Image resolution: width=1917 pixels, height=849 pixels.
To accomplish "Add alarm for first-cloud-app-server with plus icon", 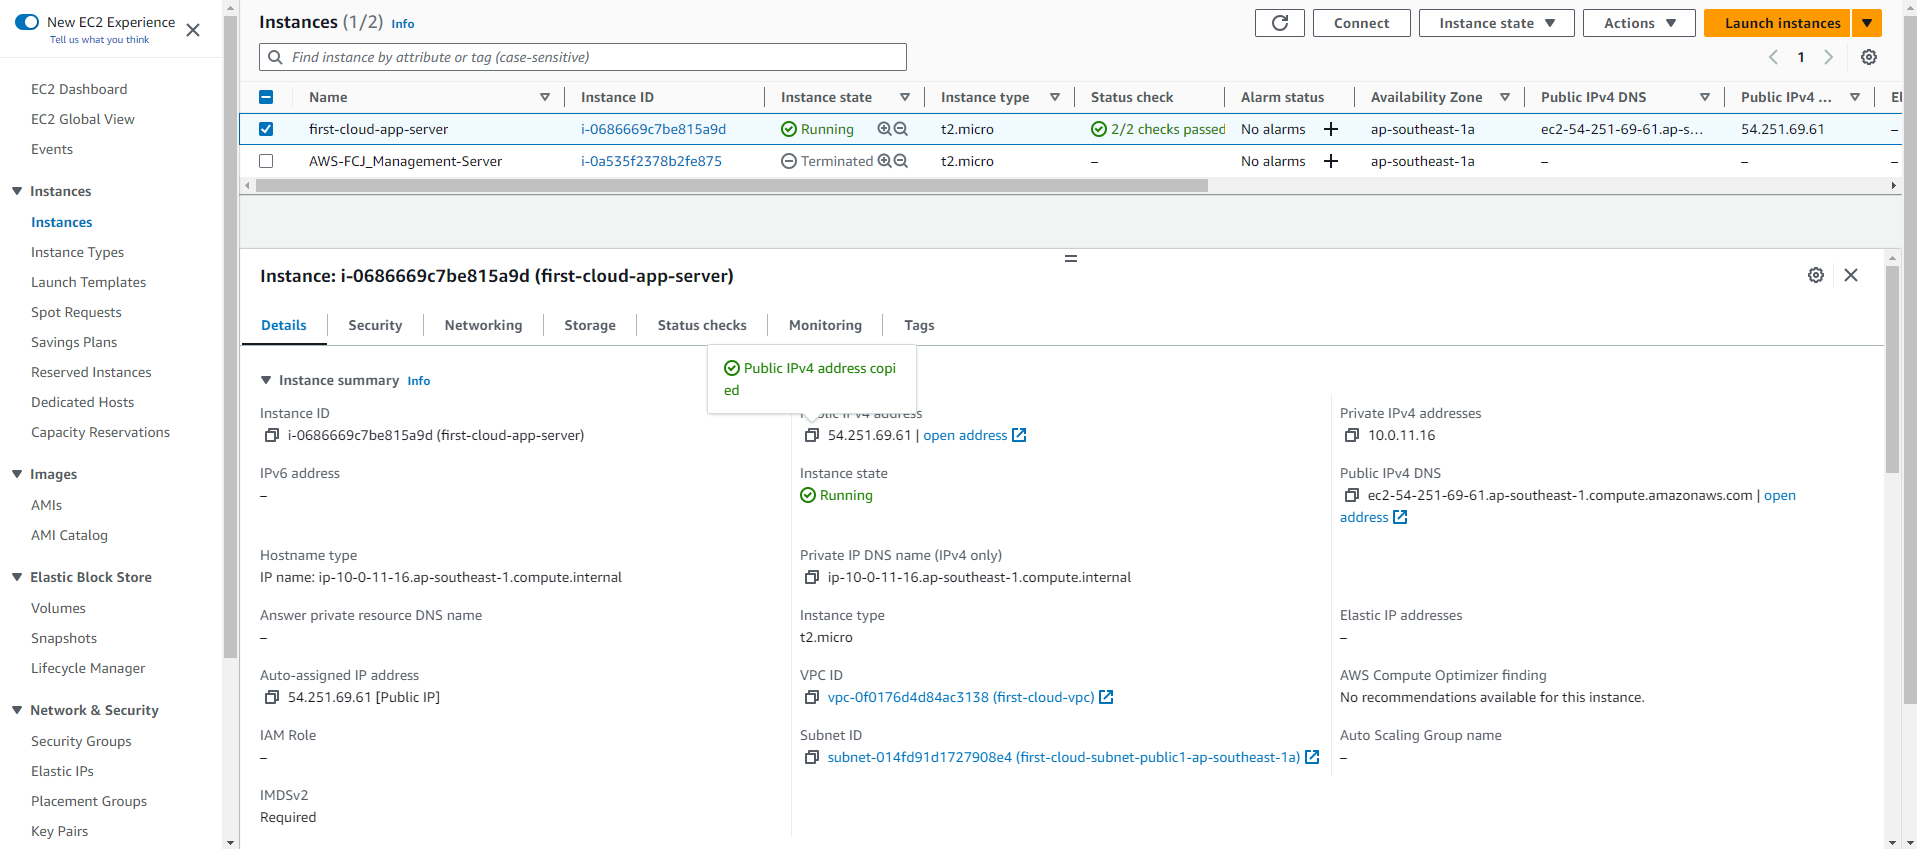I will coord(1331,129).
